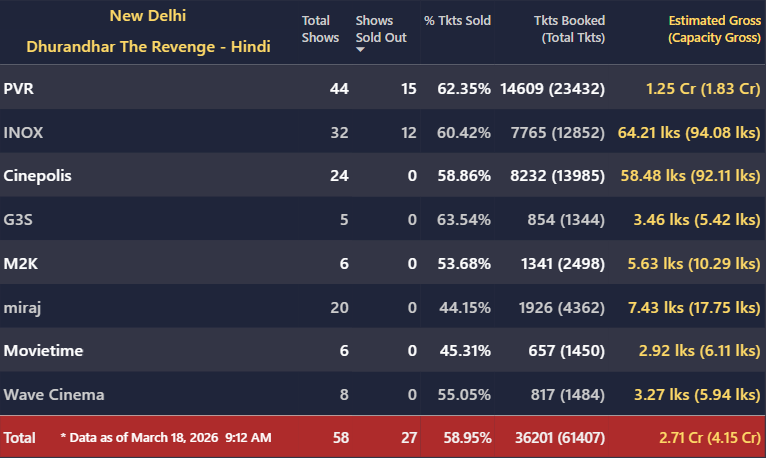The image size is (766, 458).
Task: Sort by Tkts Booked (Total Tkts) header
Action: tap(569, 29)
